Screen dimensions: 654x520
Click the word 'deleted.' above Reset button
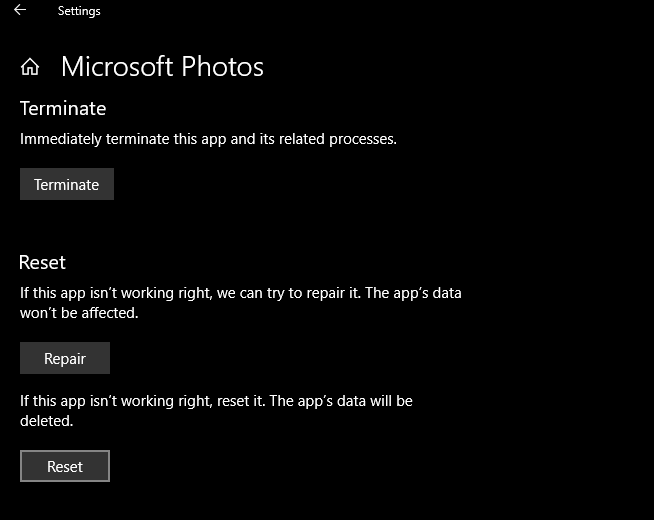(46, 421)
